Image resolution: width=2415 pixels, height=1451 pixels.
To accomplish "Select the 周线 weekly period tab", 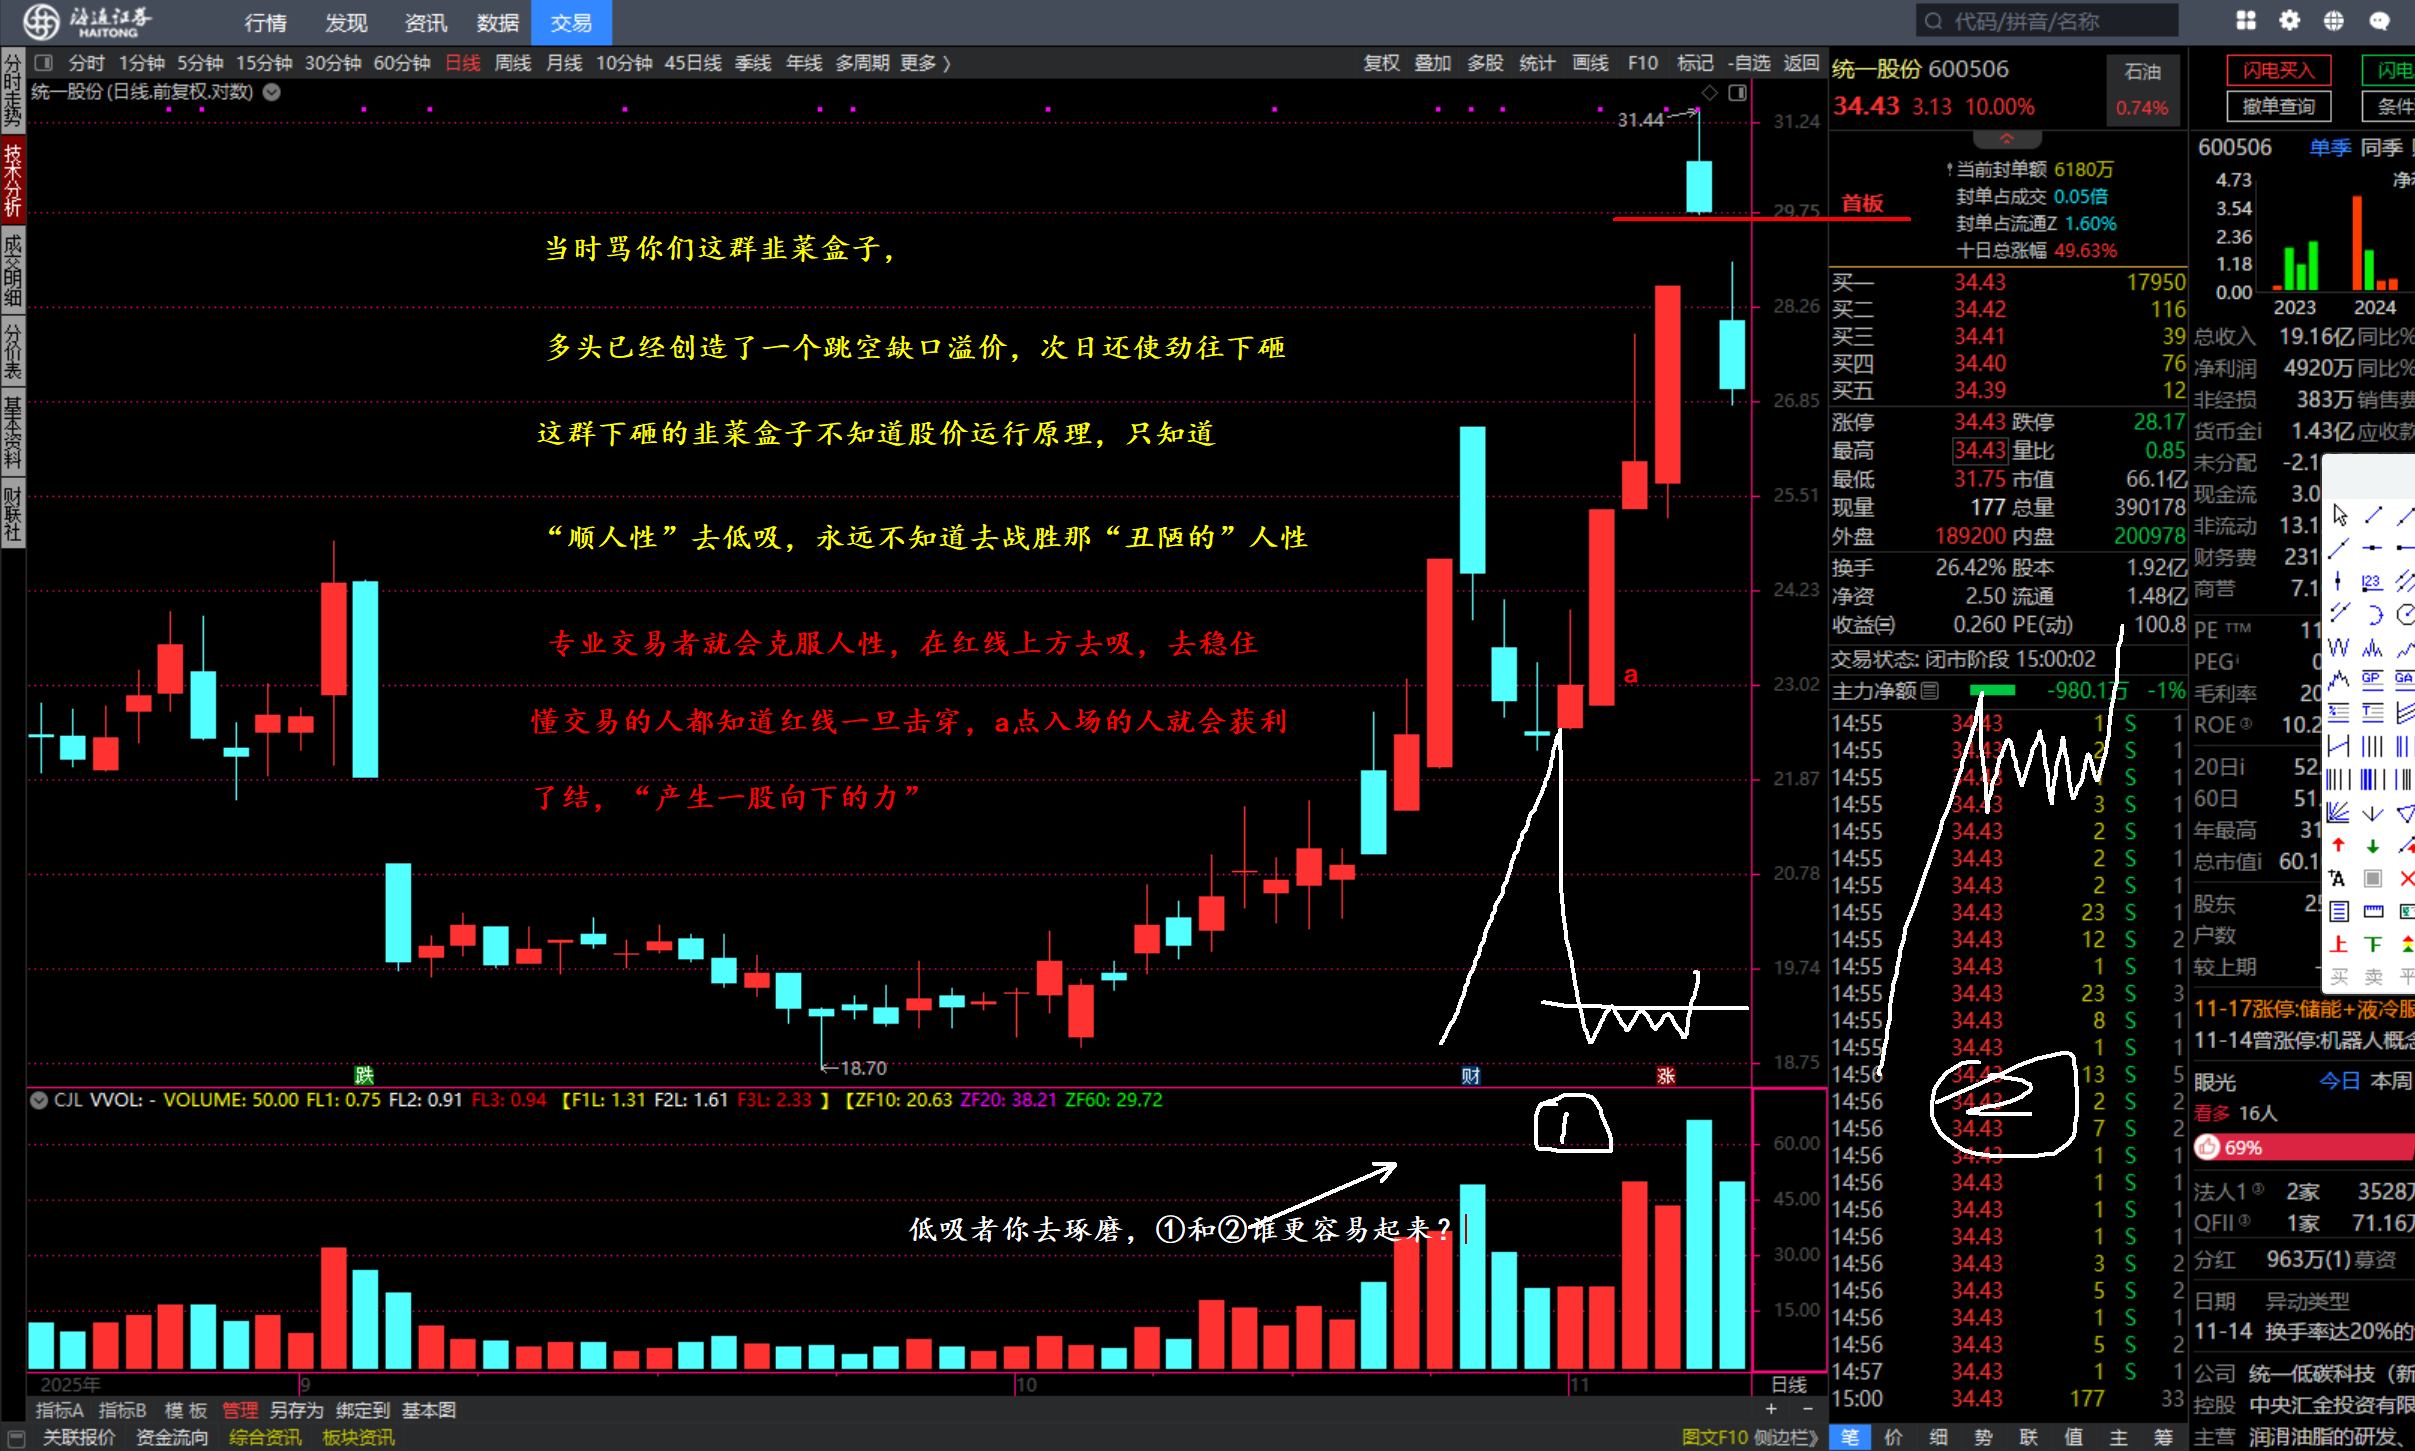I will pos(513,63).
